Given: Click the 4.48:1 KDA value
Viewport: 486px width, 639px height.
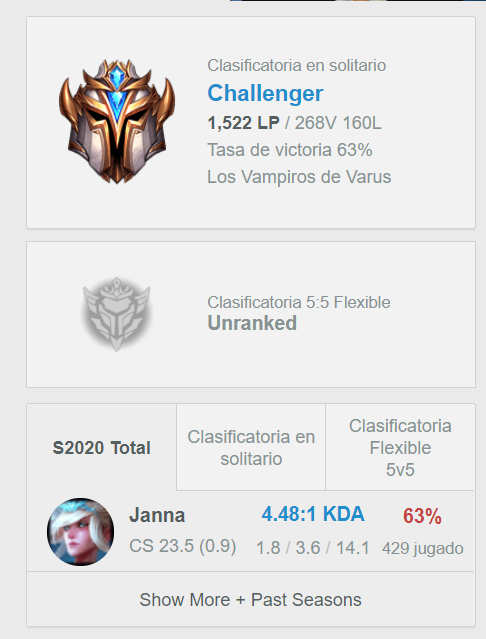Looking at the screenshot, I should click(x=313, y=514).
